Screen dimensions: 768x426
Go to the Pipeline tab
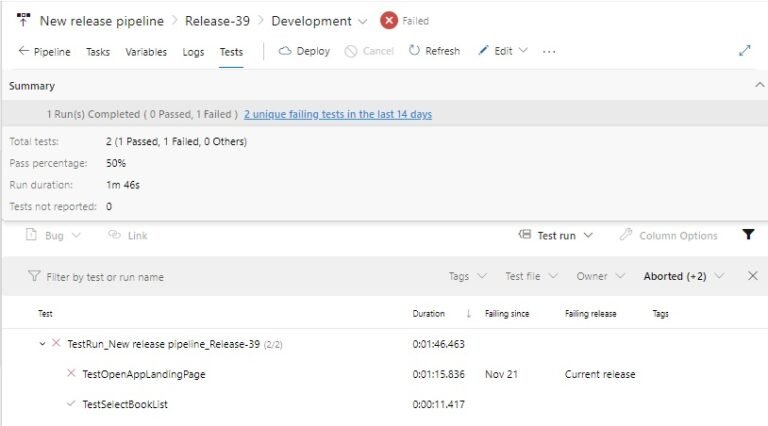coord(52,52)
